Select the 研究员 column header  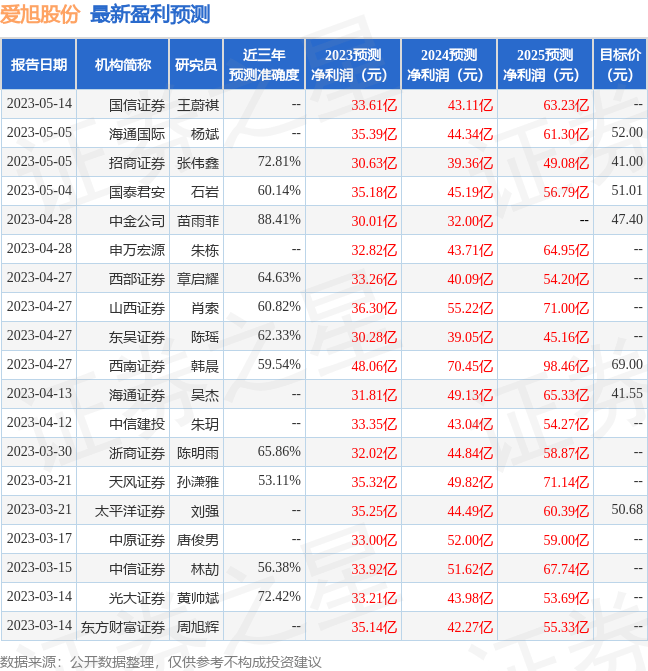(196, 65)
